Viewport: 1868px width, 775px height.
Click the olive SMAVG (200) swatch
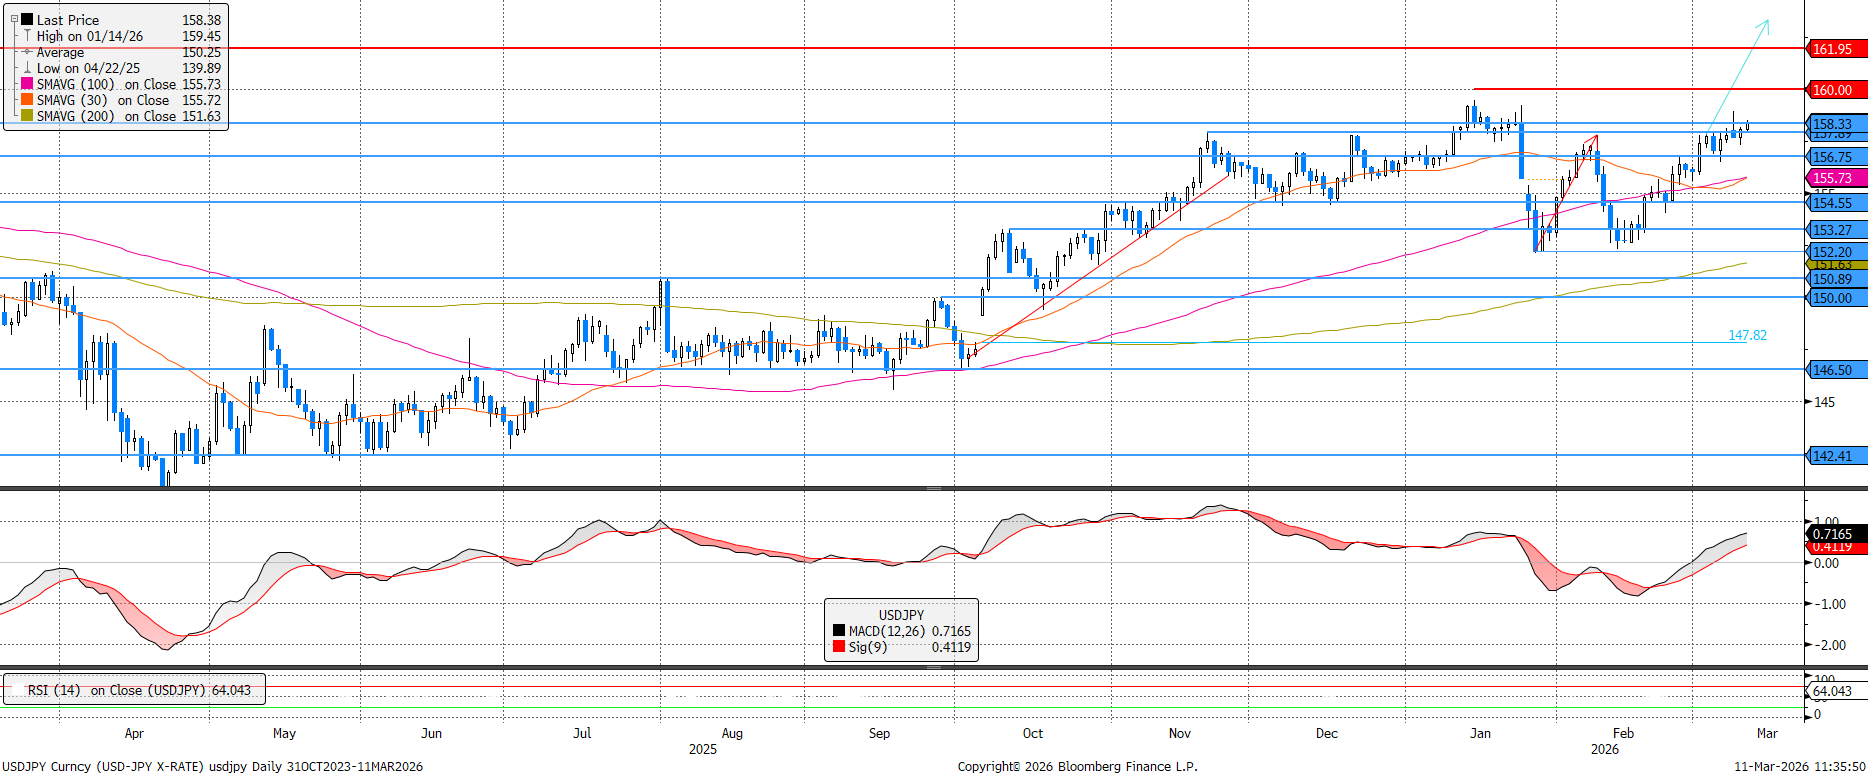(x=27, y=116)
